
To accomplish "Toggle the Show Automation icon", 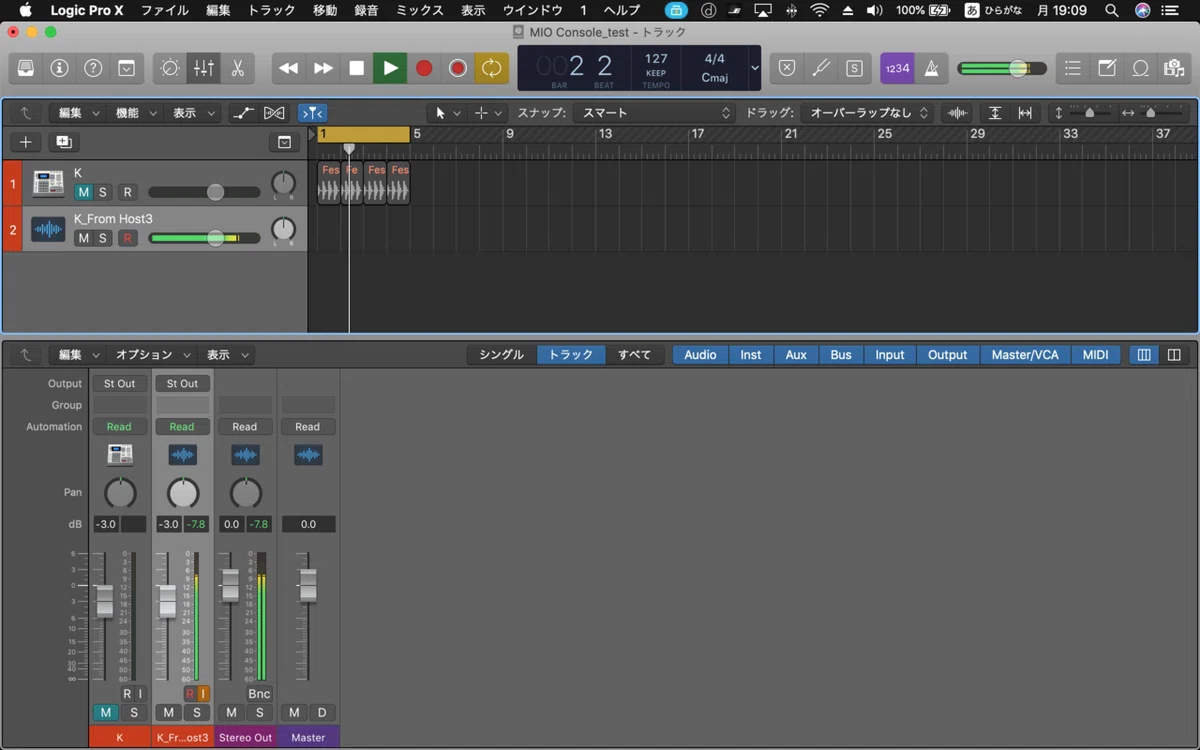I will 243,113.
